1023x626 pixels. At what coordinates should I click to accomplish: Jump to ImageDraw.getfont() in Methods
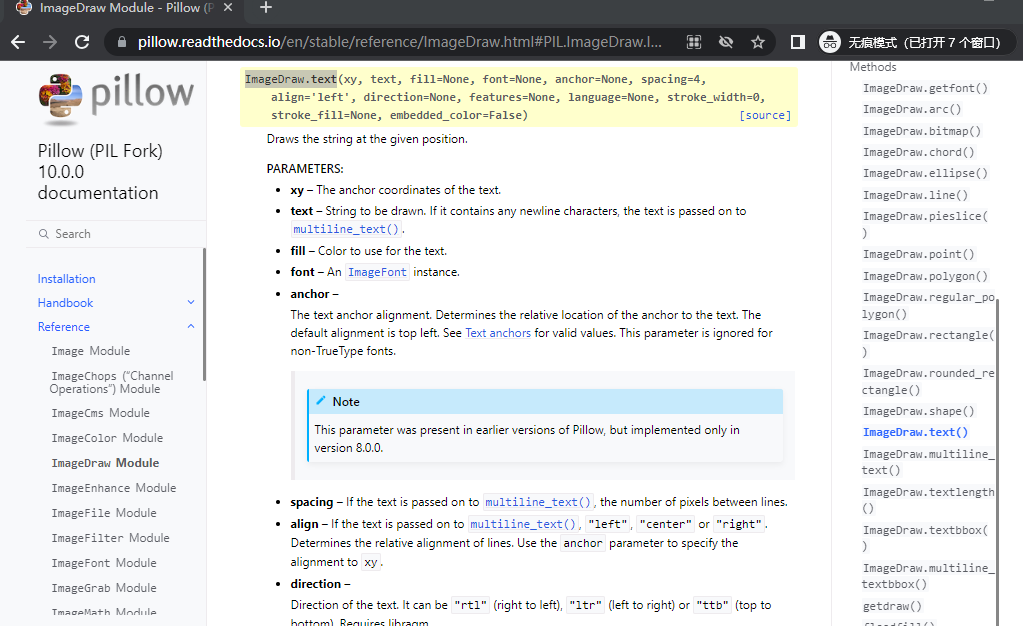[x=925, y=88]
